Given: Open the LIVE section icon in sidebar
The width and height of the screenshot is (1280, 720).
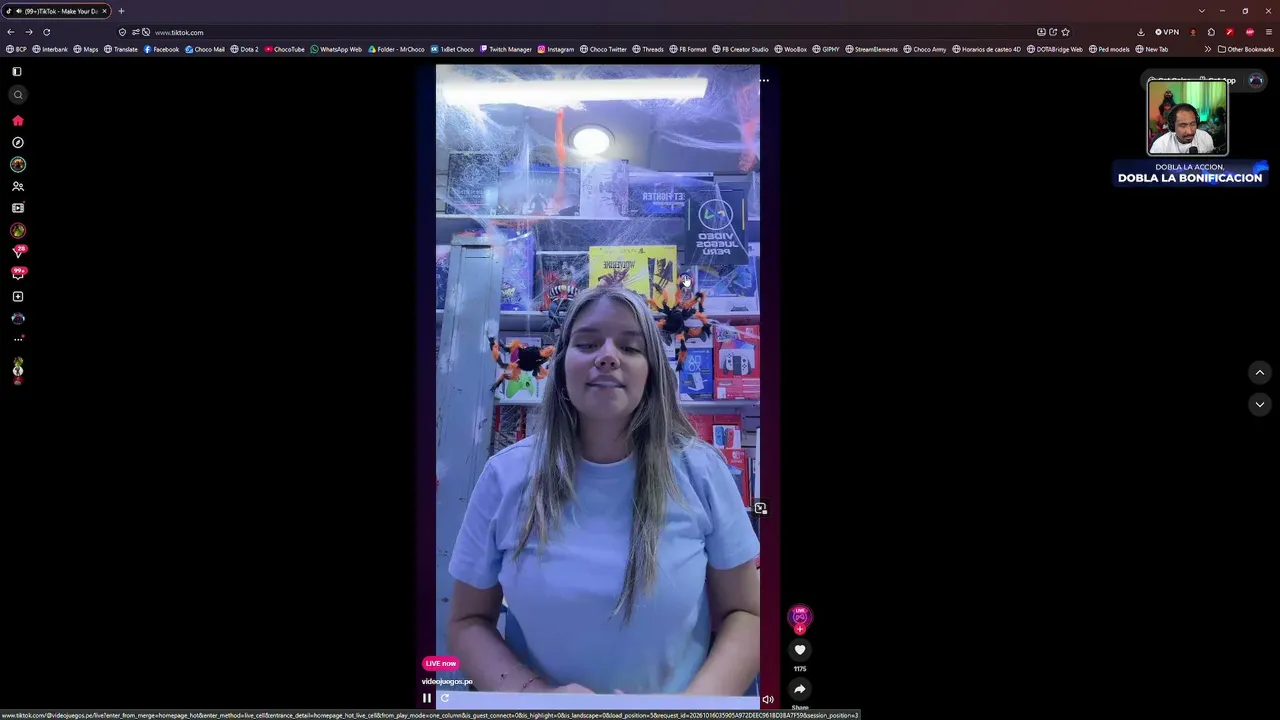Looking at the screenshot, I should point(18,208).
